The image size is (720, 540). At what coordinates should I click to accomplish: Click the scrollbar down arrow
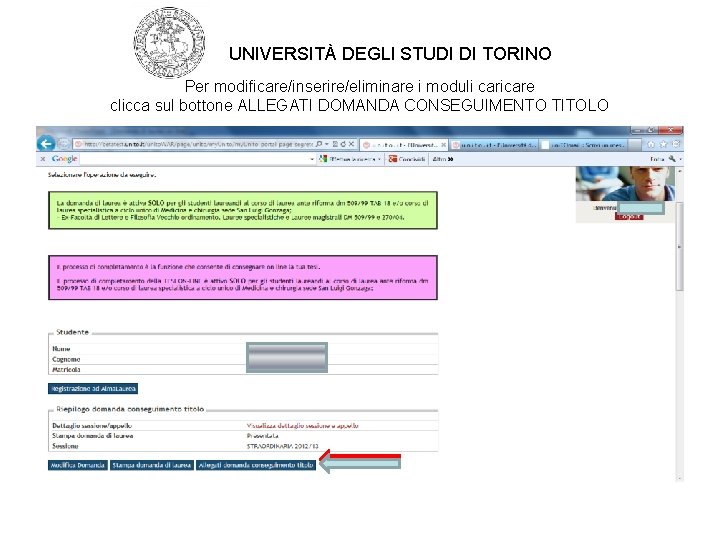tap(680, 478)
